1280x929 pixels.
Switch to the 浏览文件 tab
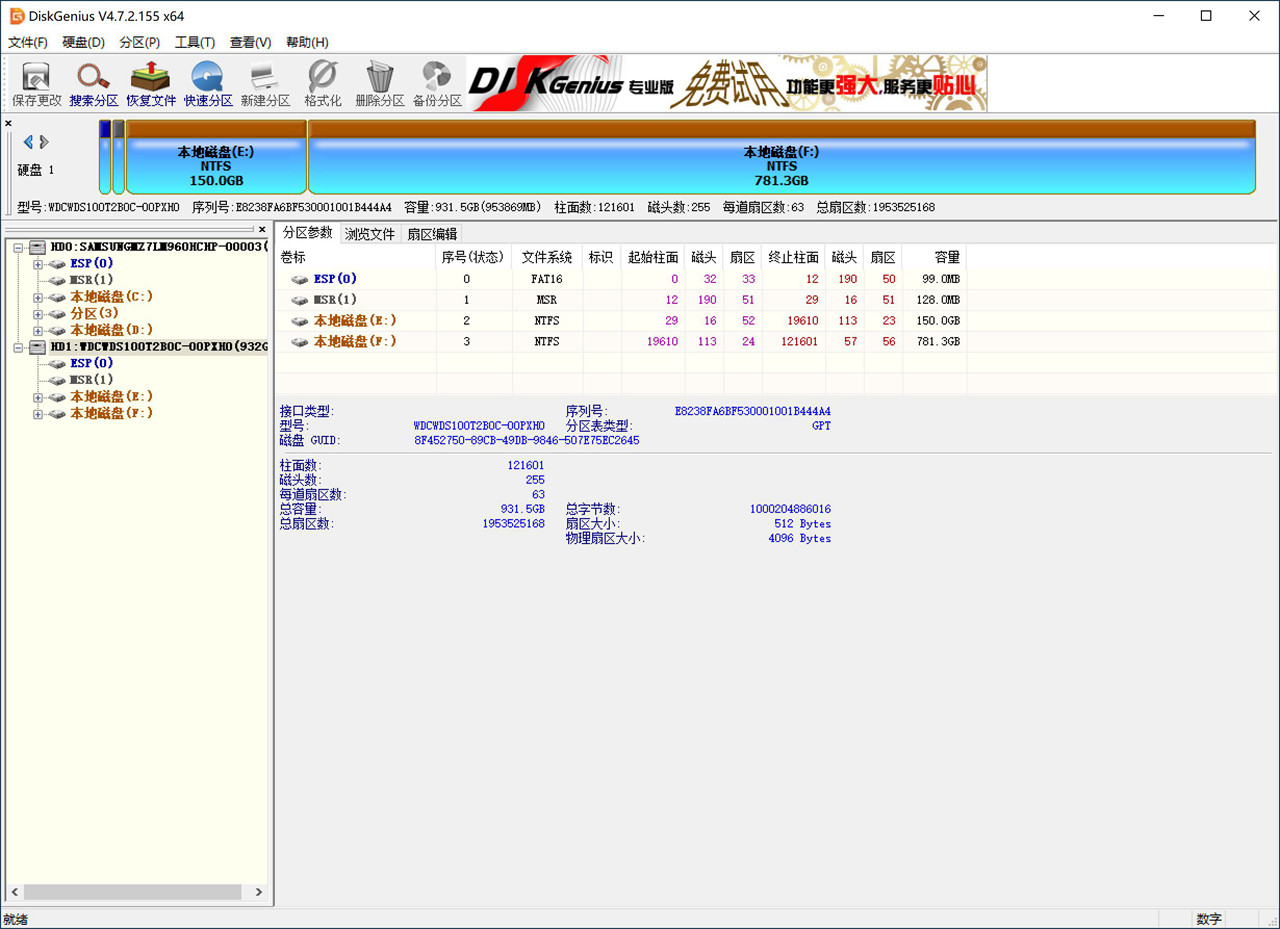[370, 232]
